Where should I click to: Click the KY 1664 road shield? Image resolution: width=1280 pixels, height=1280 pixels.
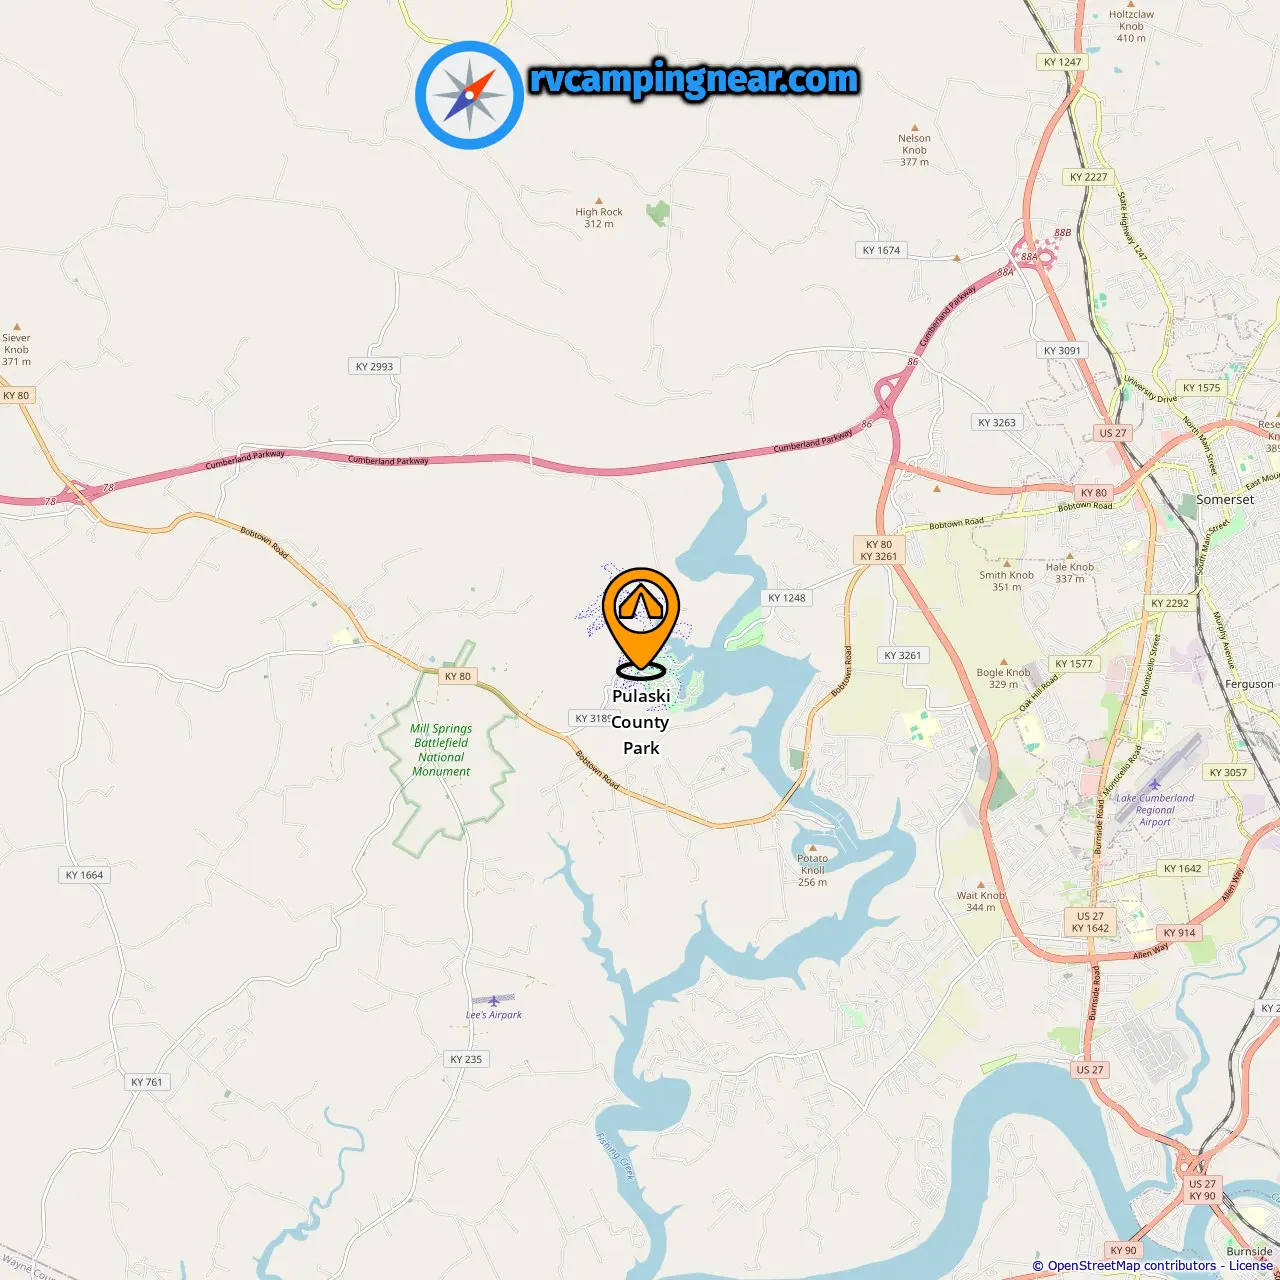point(84,875)
